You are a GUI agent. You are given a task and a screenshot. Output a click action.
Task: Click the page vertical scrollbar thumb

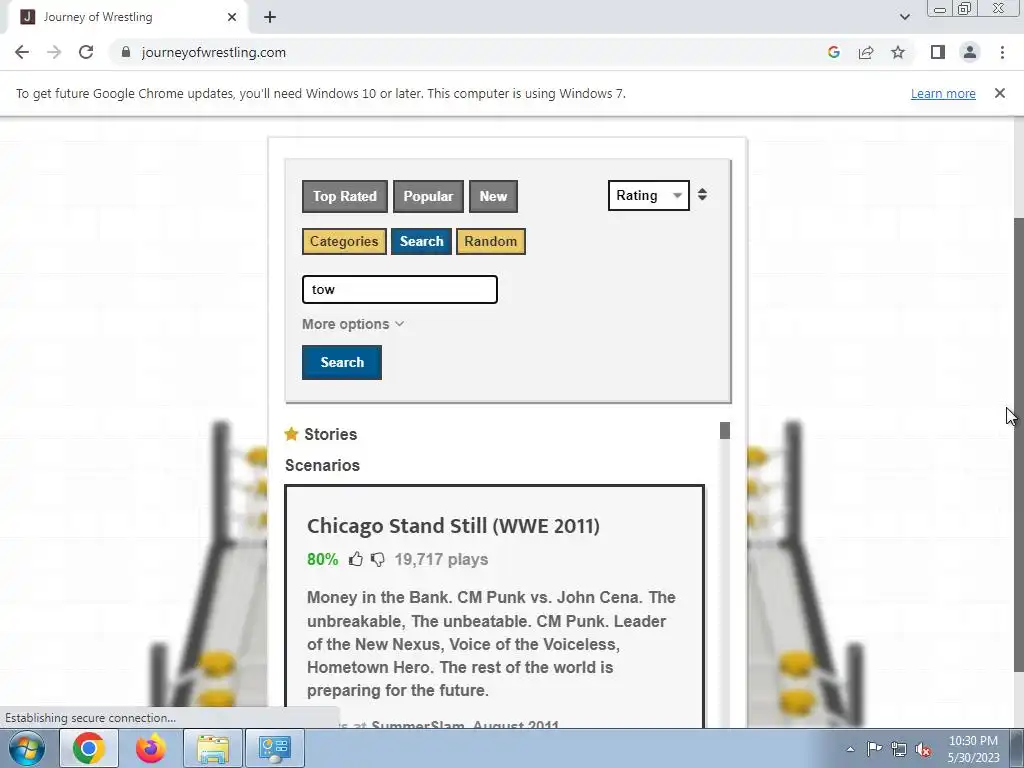(x=1018, y=444)
